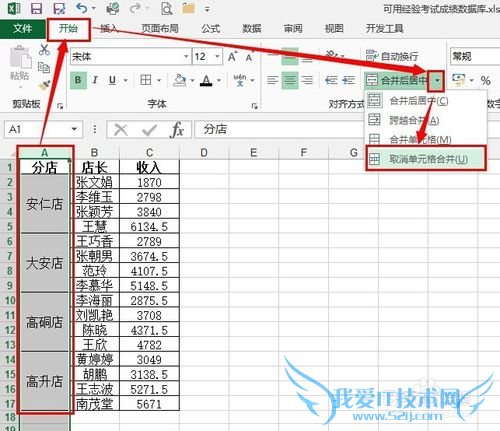This screenshot has width=500, height=431.
Task: Open the underline style dropdown arrow
Action: click(x=126, y=80)
